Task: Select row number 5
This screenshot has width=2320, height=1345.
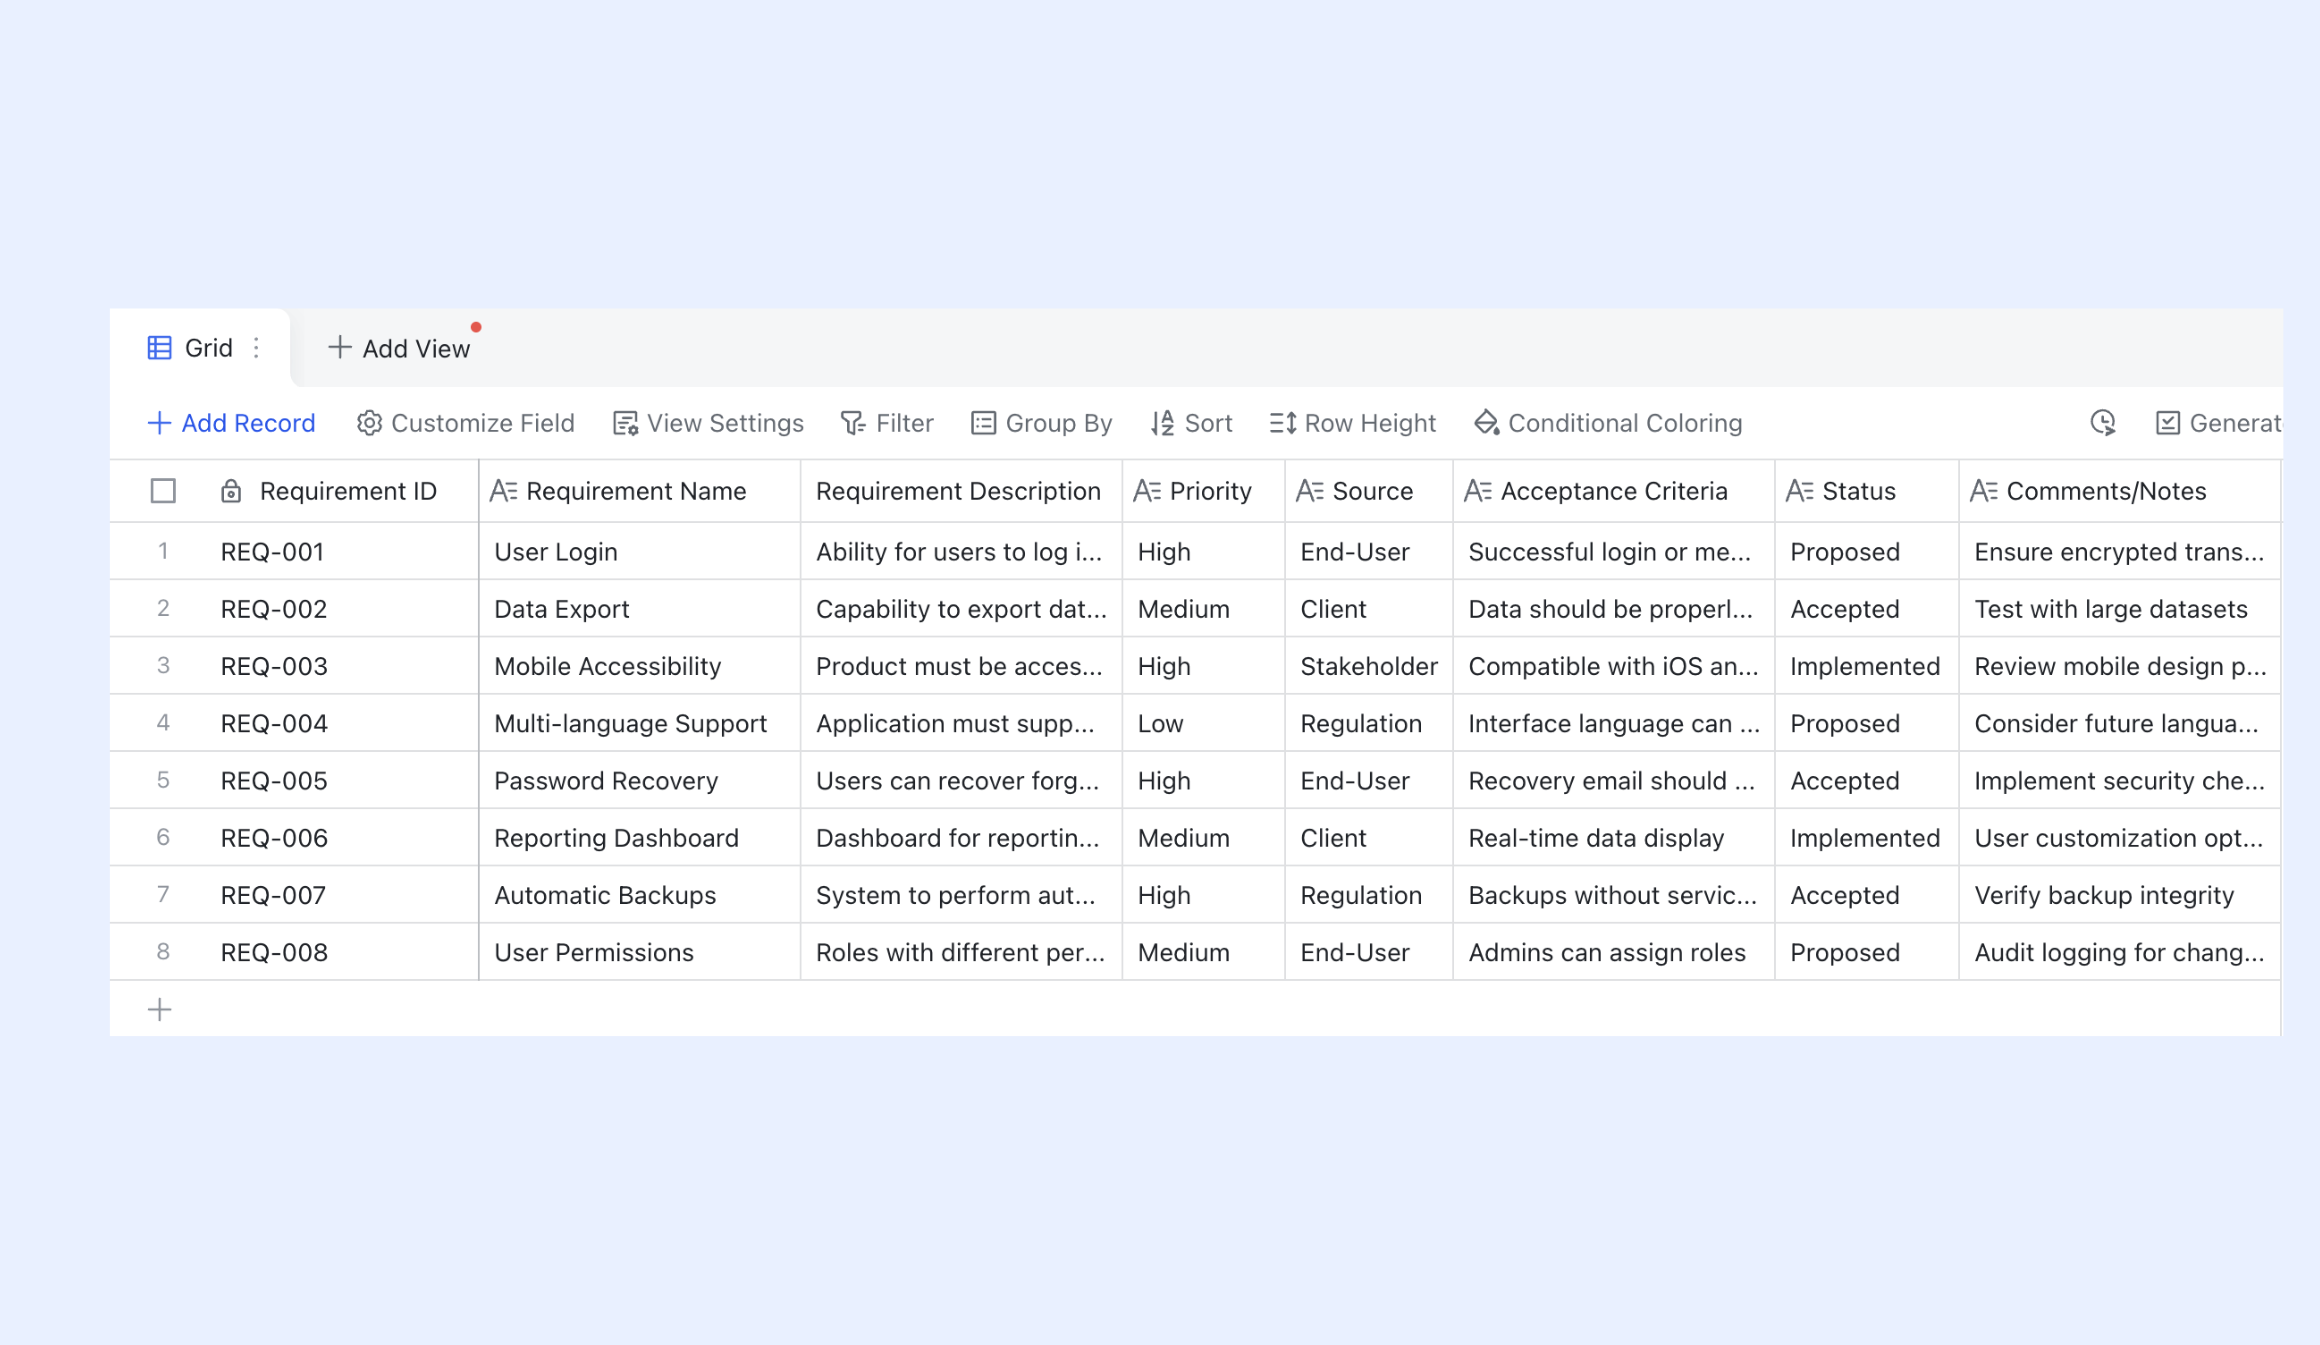Action: tap(163, 780)
